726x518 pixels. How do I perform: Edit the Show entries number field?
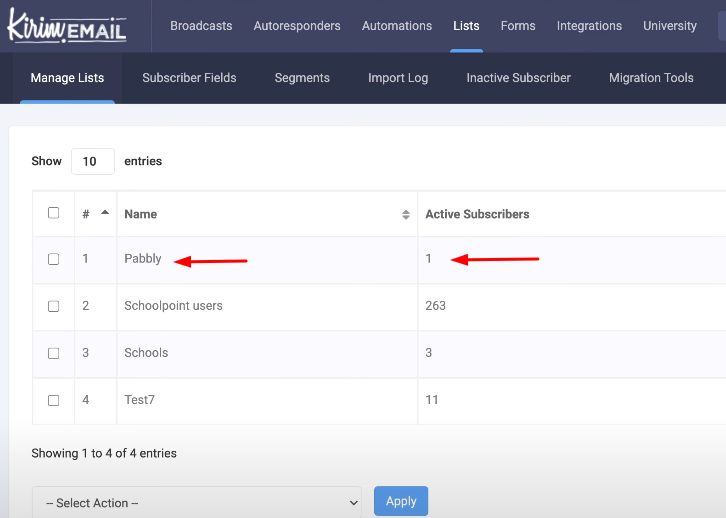tap(92, 161)
